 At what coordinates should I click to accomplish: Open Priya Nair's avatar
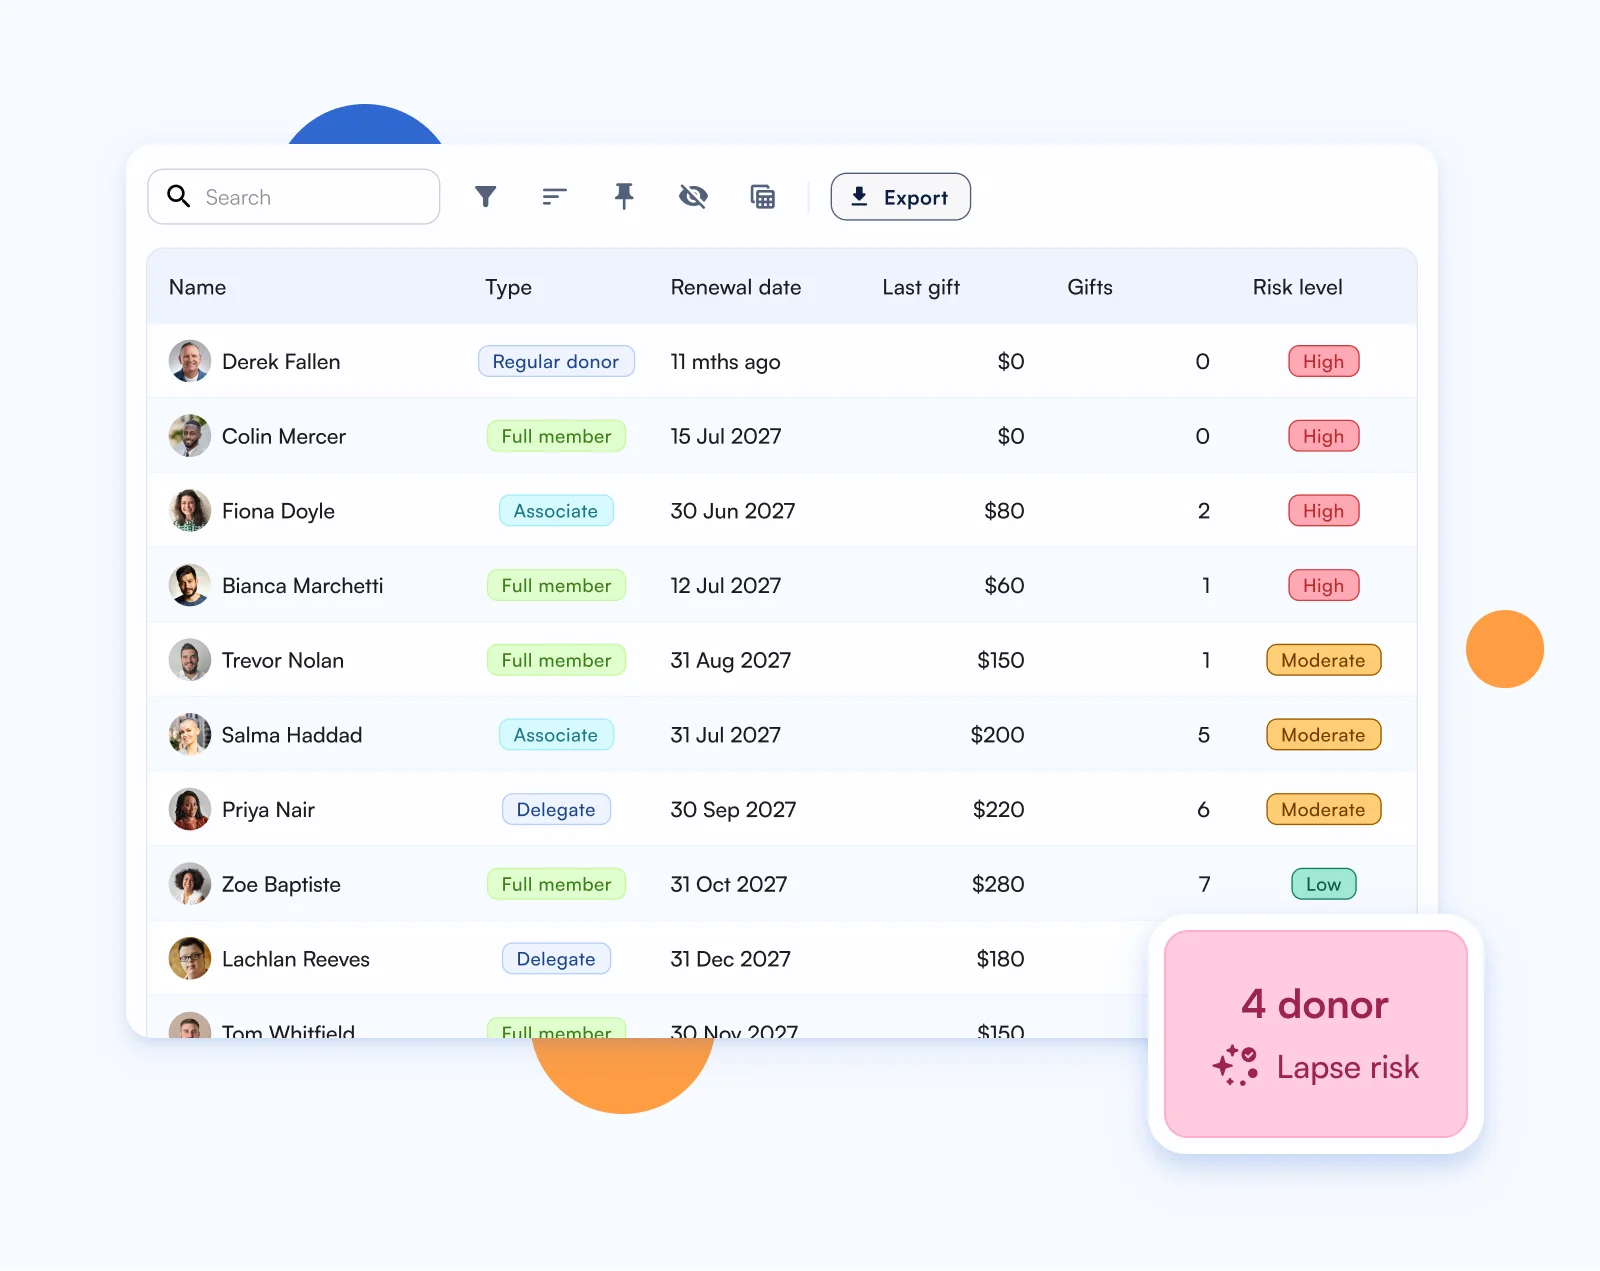pos(190,809)
